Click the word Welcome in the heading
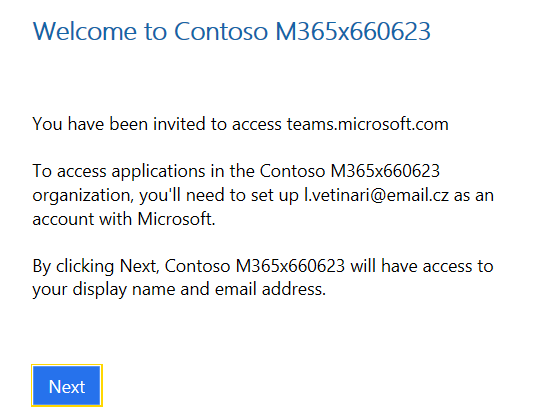543x420 pixels. 85,32
